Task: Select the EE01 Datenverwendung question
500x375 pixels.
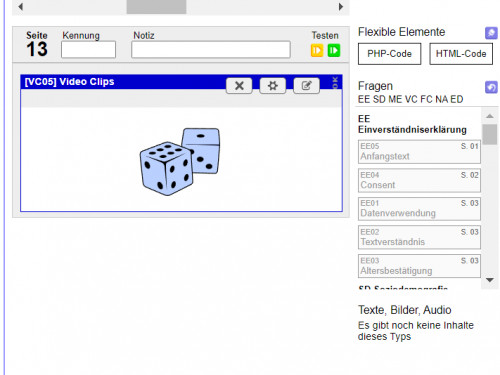Action: tap(419, 209)
